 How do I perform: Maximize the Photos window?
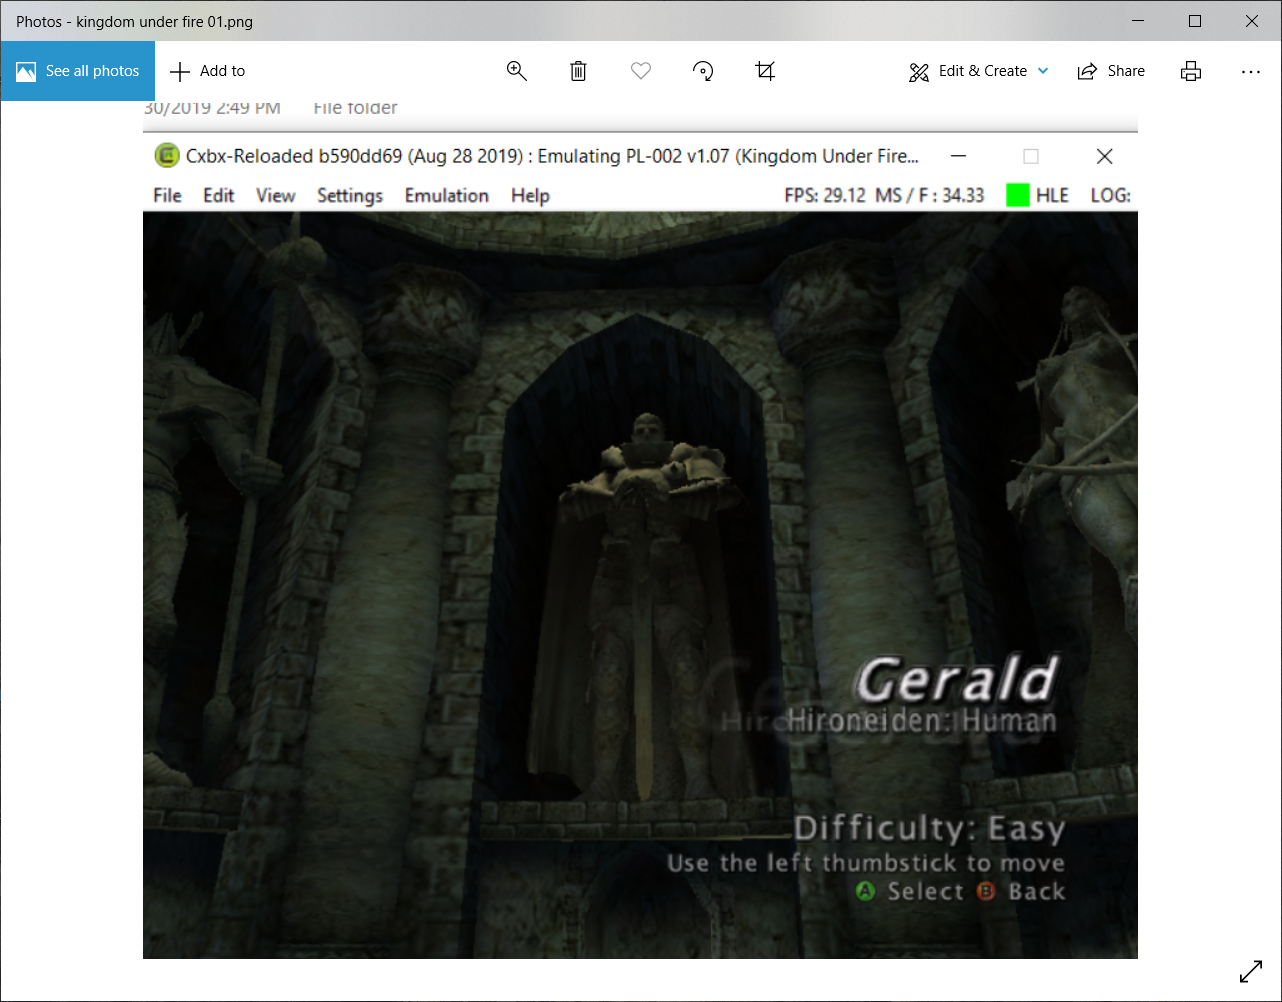coord(1195,21)
